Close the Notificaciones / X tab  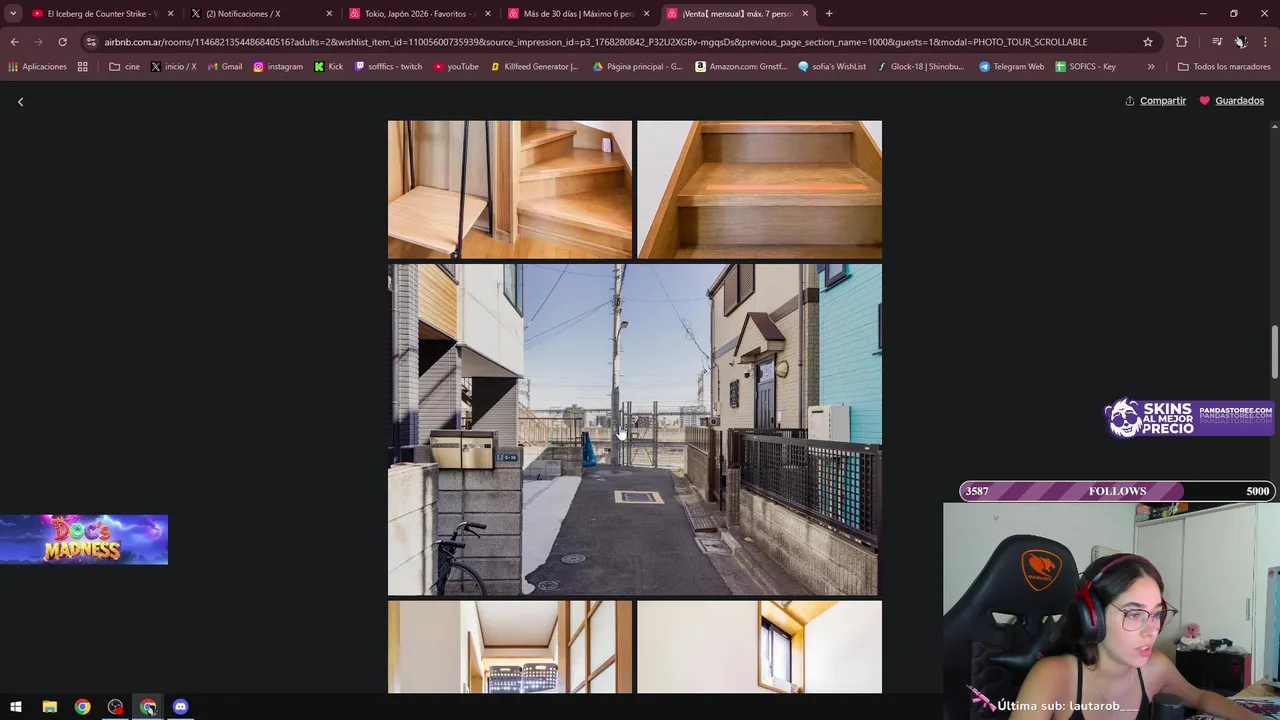pos(329,14)
